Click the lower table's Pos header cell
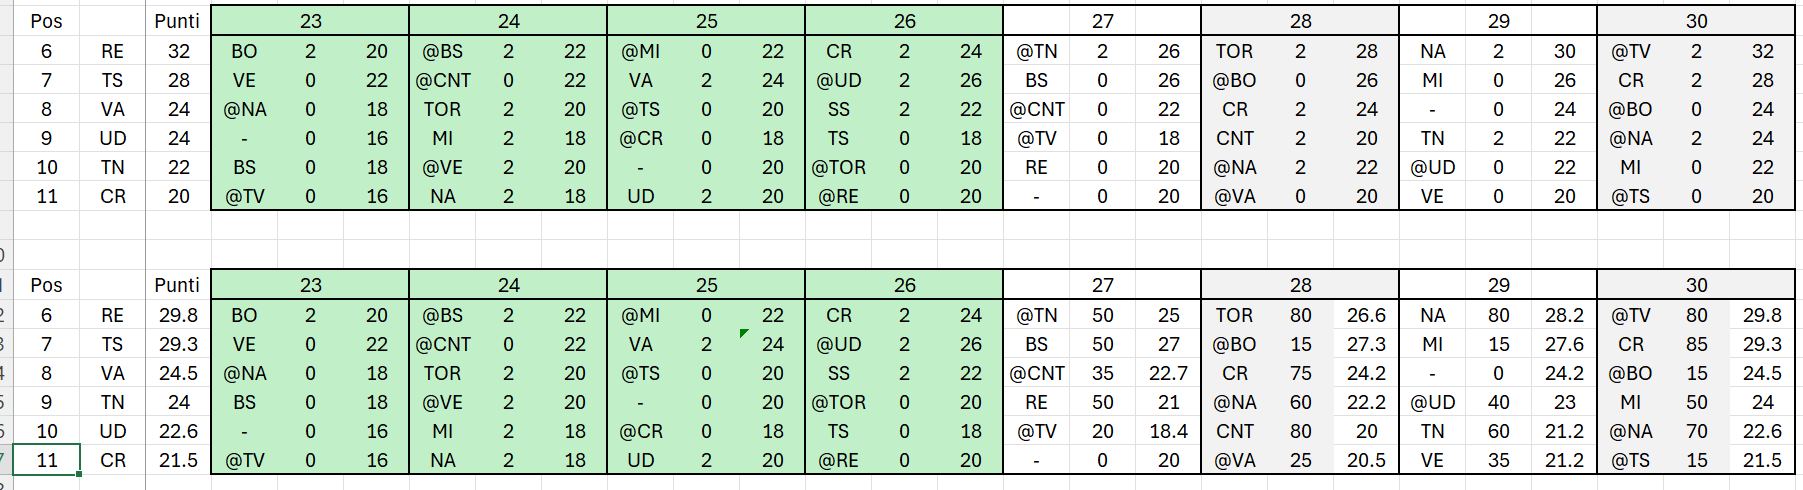 coord(46,285)
